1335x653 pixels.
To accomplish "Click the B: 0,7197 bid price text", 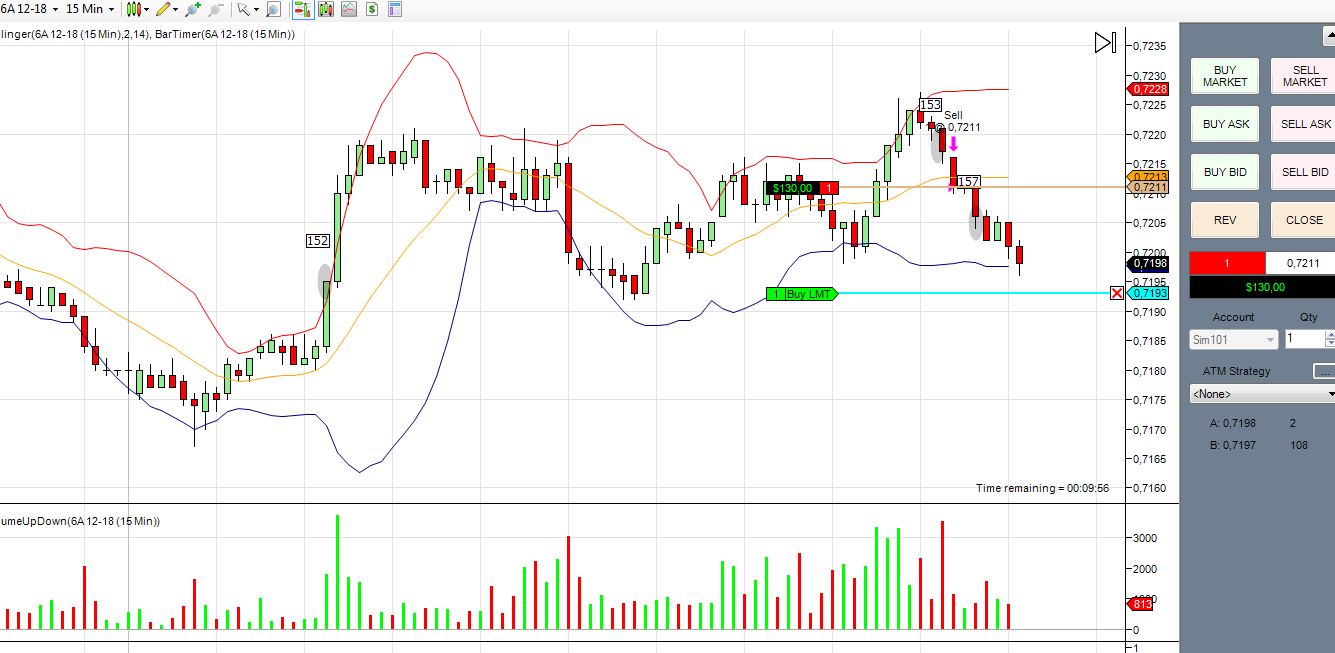I will [x=1232, y=445].
